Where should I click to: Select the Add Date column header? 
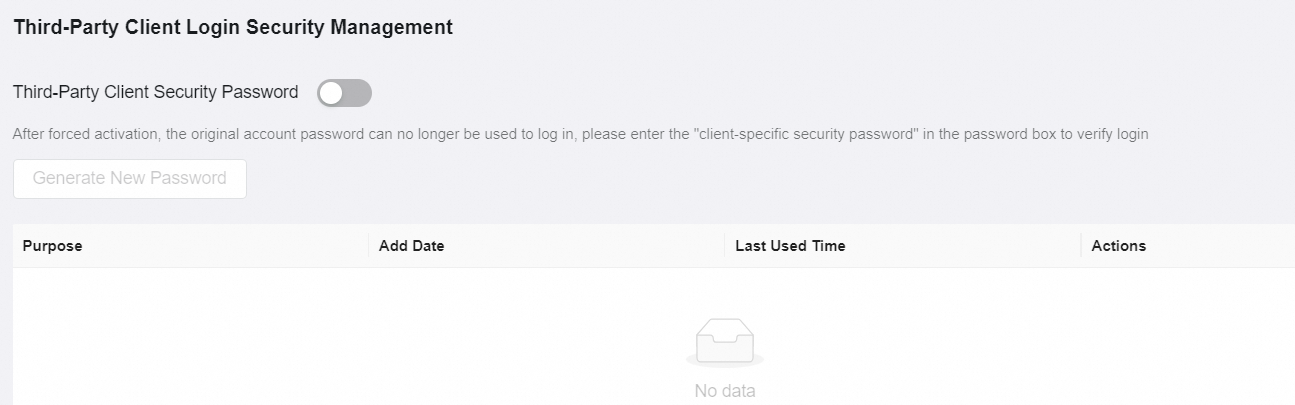click(412, 246)
